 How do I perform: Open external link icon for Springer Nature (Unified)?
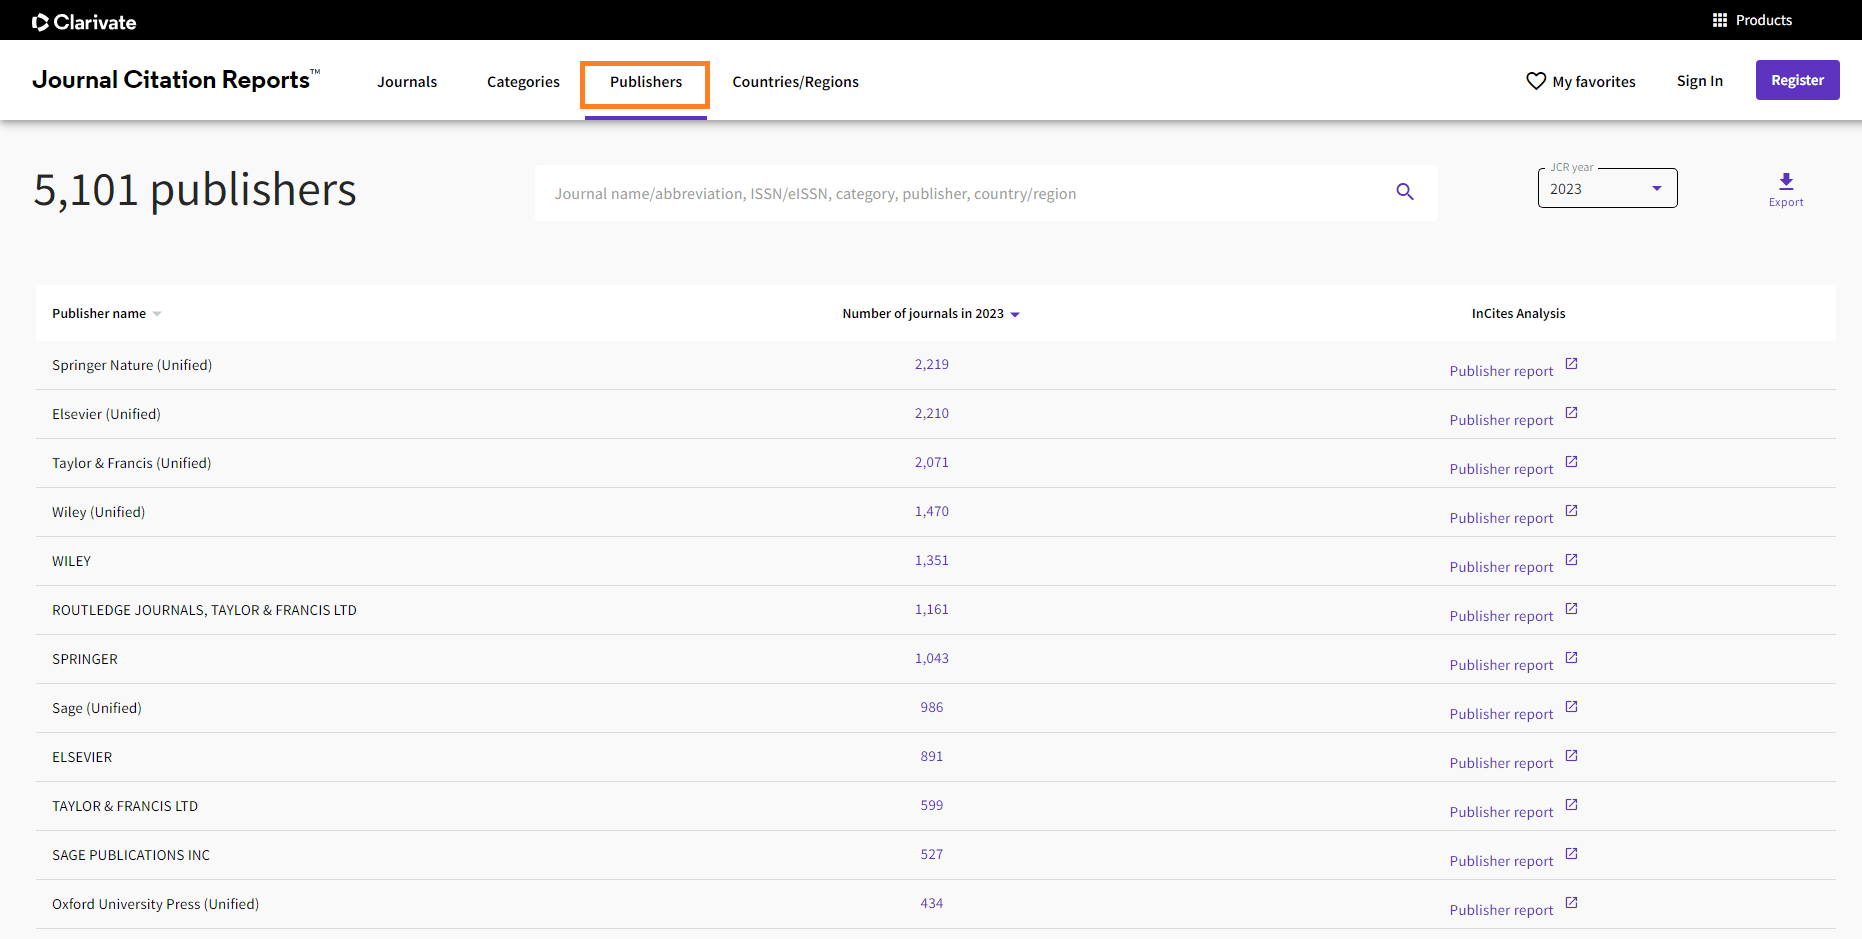tap(1572, 364)
